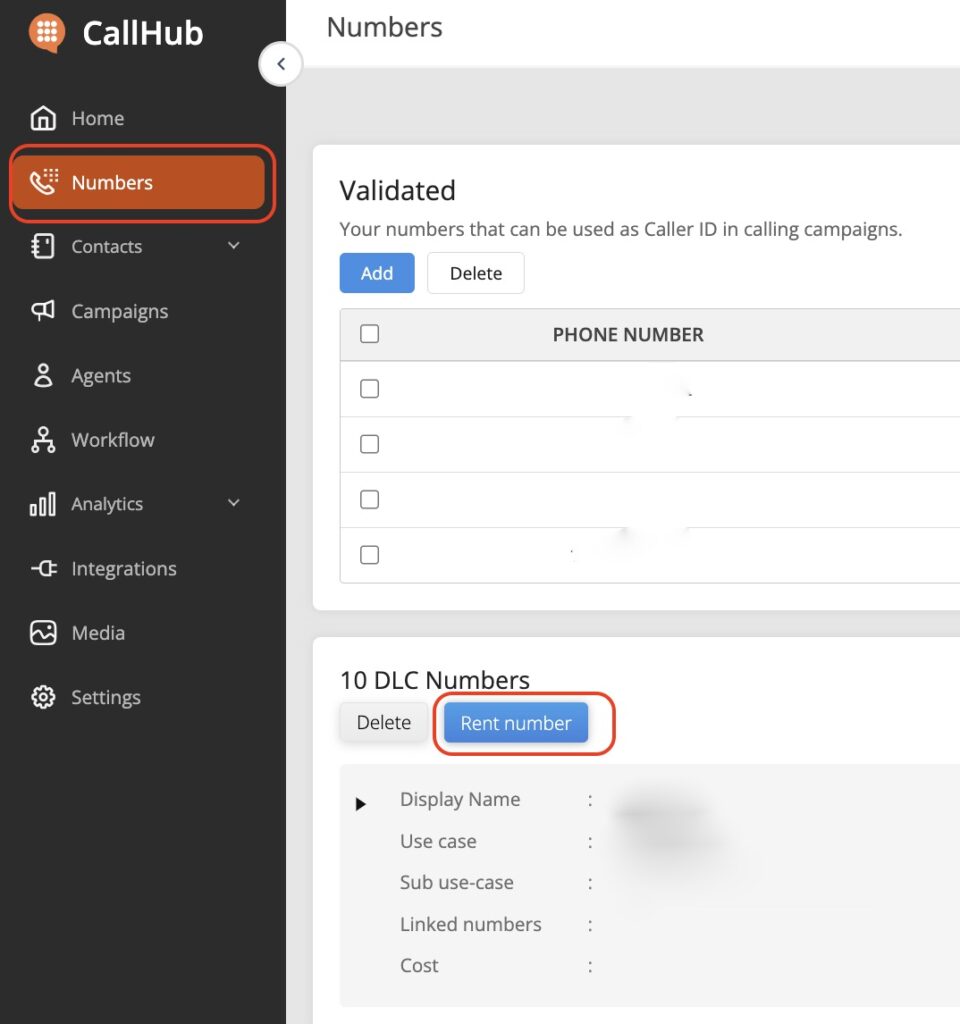This screenshot has height=1024, width=960.
Task: Expand the Contacts submenu chevron
Action: 234,246
